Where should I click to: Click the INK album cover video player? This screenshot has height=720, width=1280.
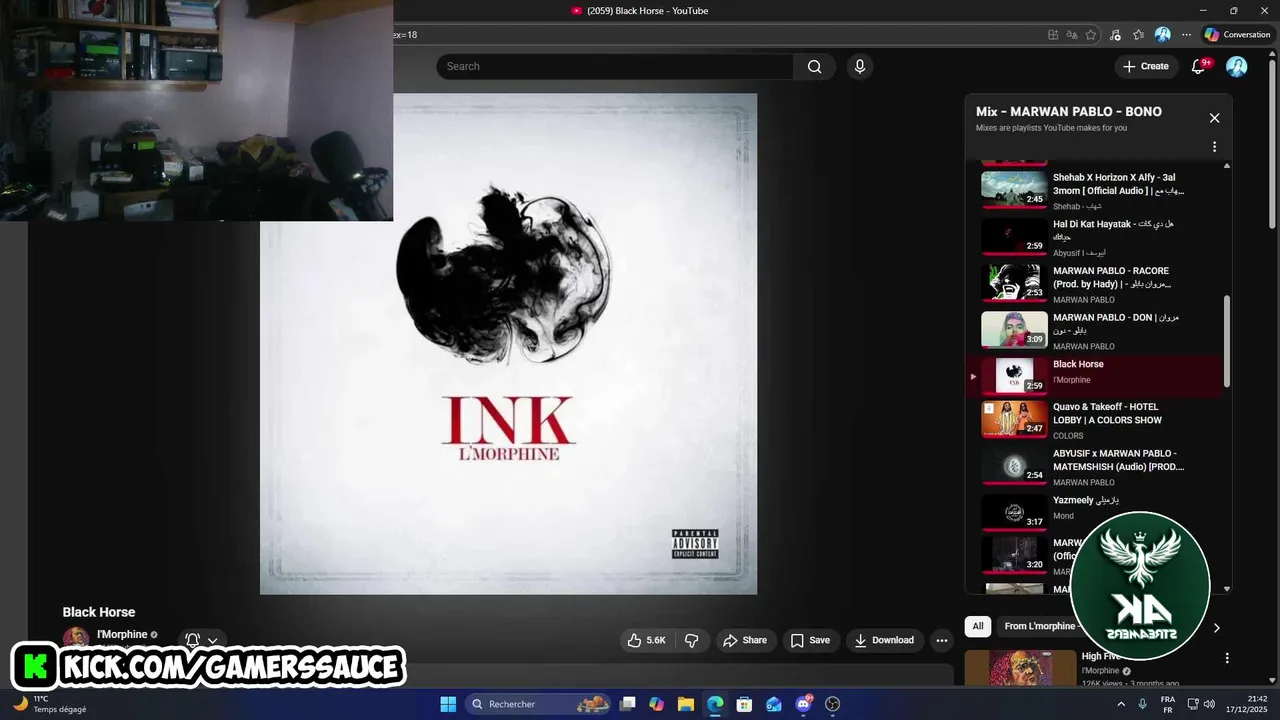508,344
